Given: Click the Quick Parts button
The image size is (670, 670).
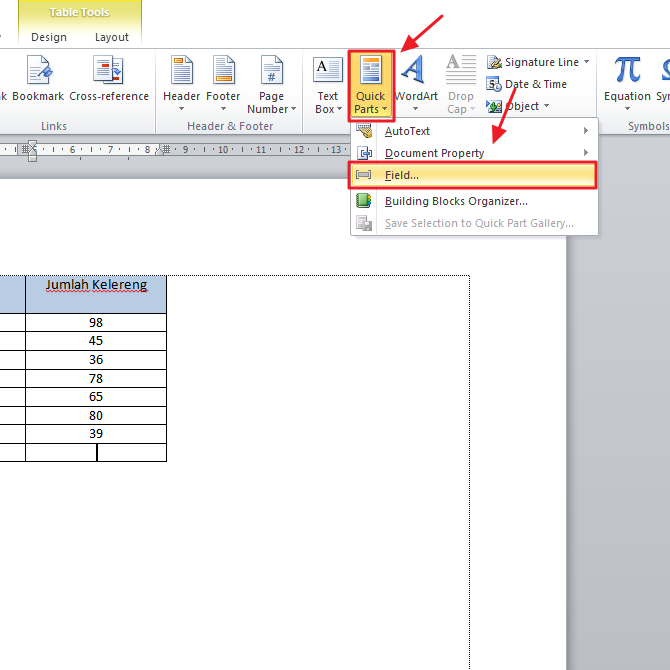Looking at the screenshot, I should tap(371, 84).
